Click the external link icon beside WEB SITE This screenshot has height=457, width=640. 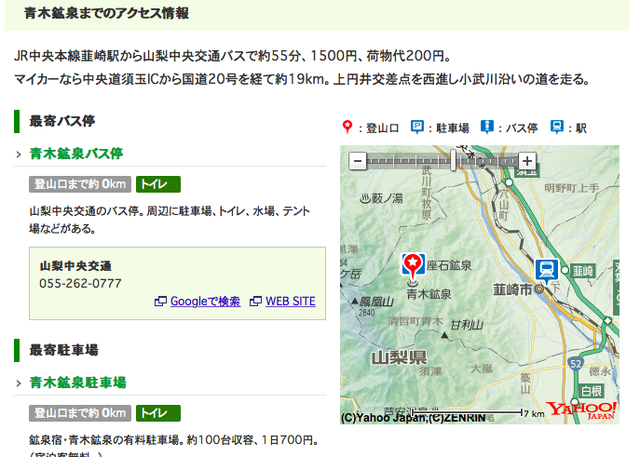click(x=256, y=301)
